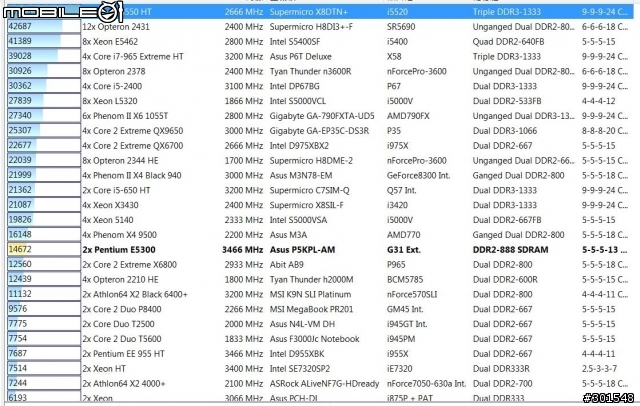640x406 pixels.
Task: Select the 12x Opteron 2431 row
Action: tap(320, 27)
